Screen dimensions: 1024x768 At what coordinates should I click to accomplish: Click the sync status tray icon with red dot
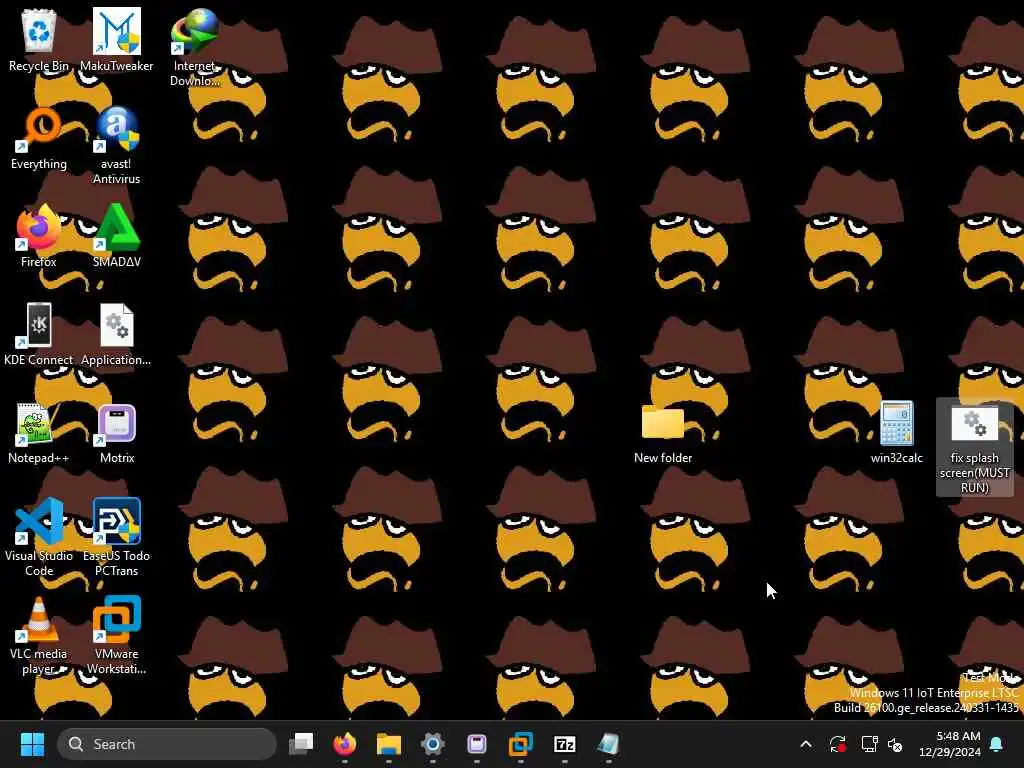pos(838,744)
